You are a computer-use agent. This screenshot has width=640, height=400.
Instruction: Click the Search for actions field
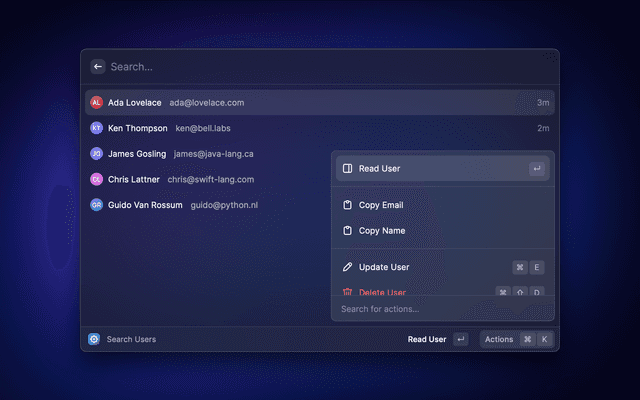click(442, 309)
